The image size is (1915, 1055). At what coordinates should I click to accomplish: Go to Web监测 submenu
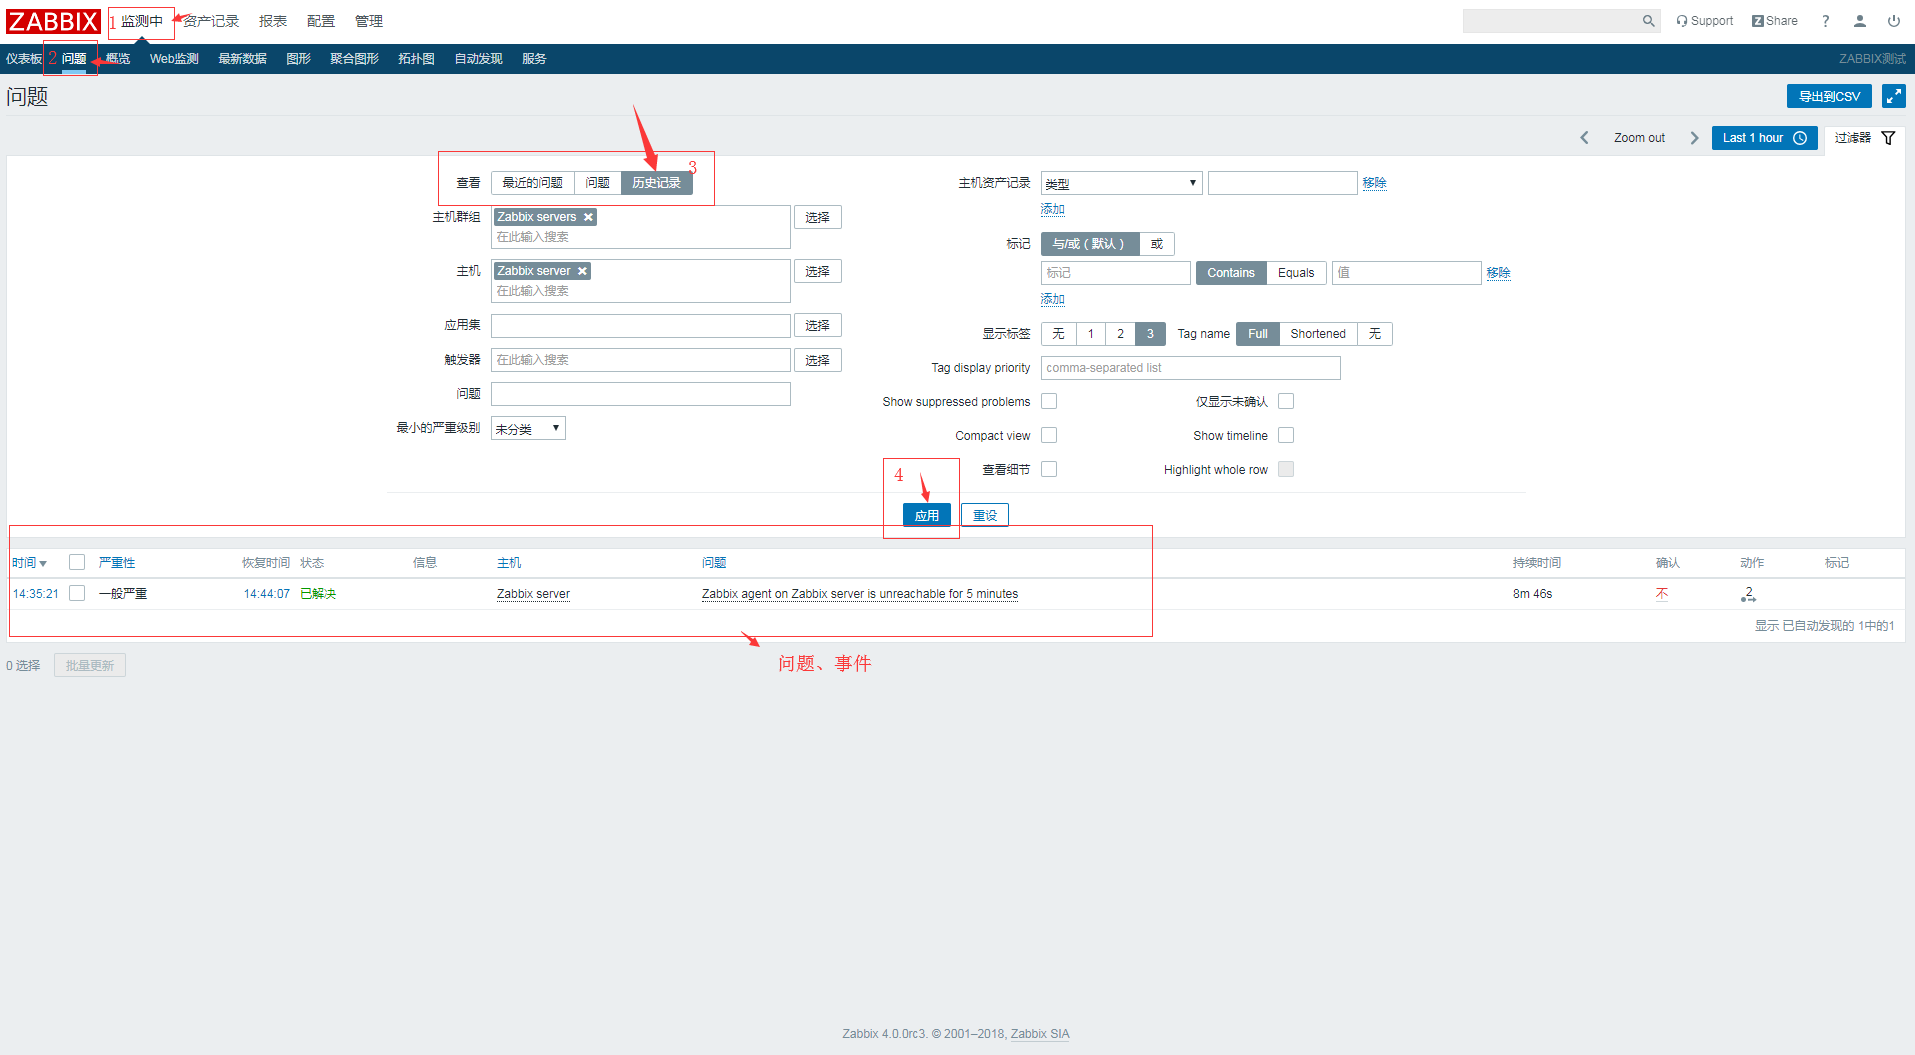(x=174, y=59)
